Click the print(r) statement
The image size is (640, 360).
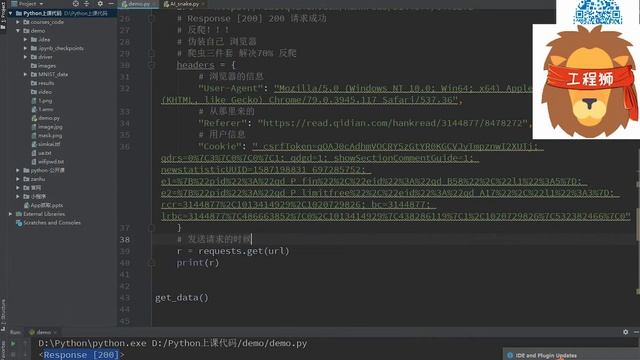198,263
